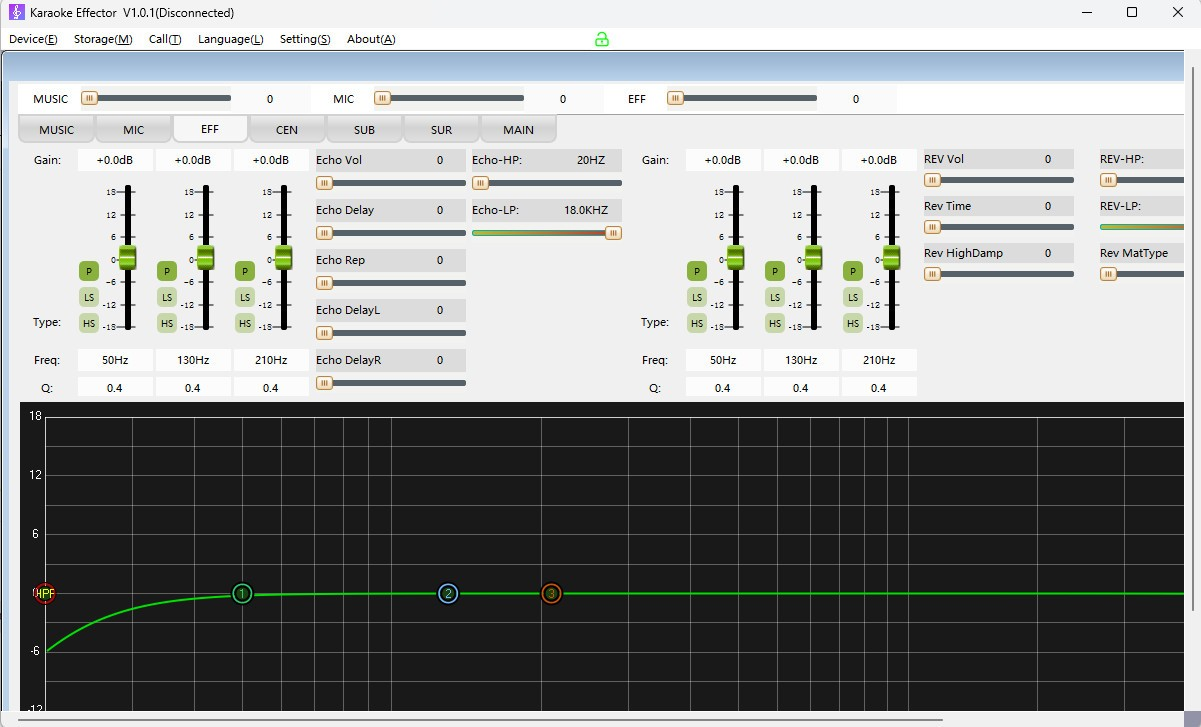
Task: Click the echo-side 210Hz band Q field
Action: click(271, 387)
